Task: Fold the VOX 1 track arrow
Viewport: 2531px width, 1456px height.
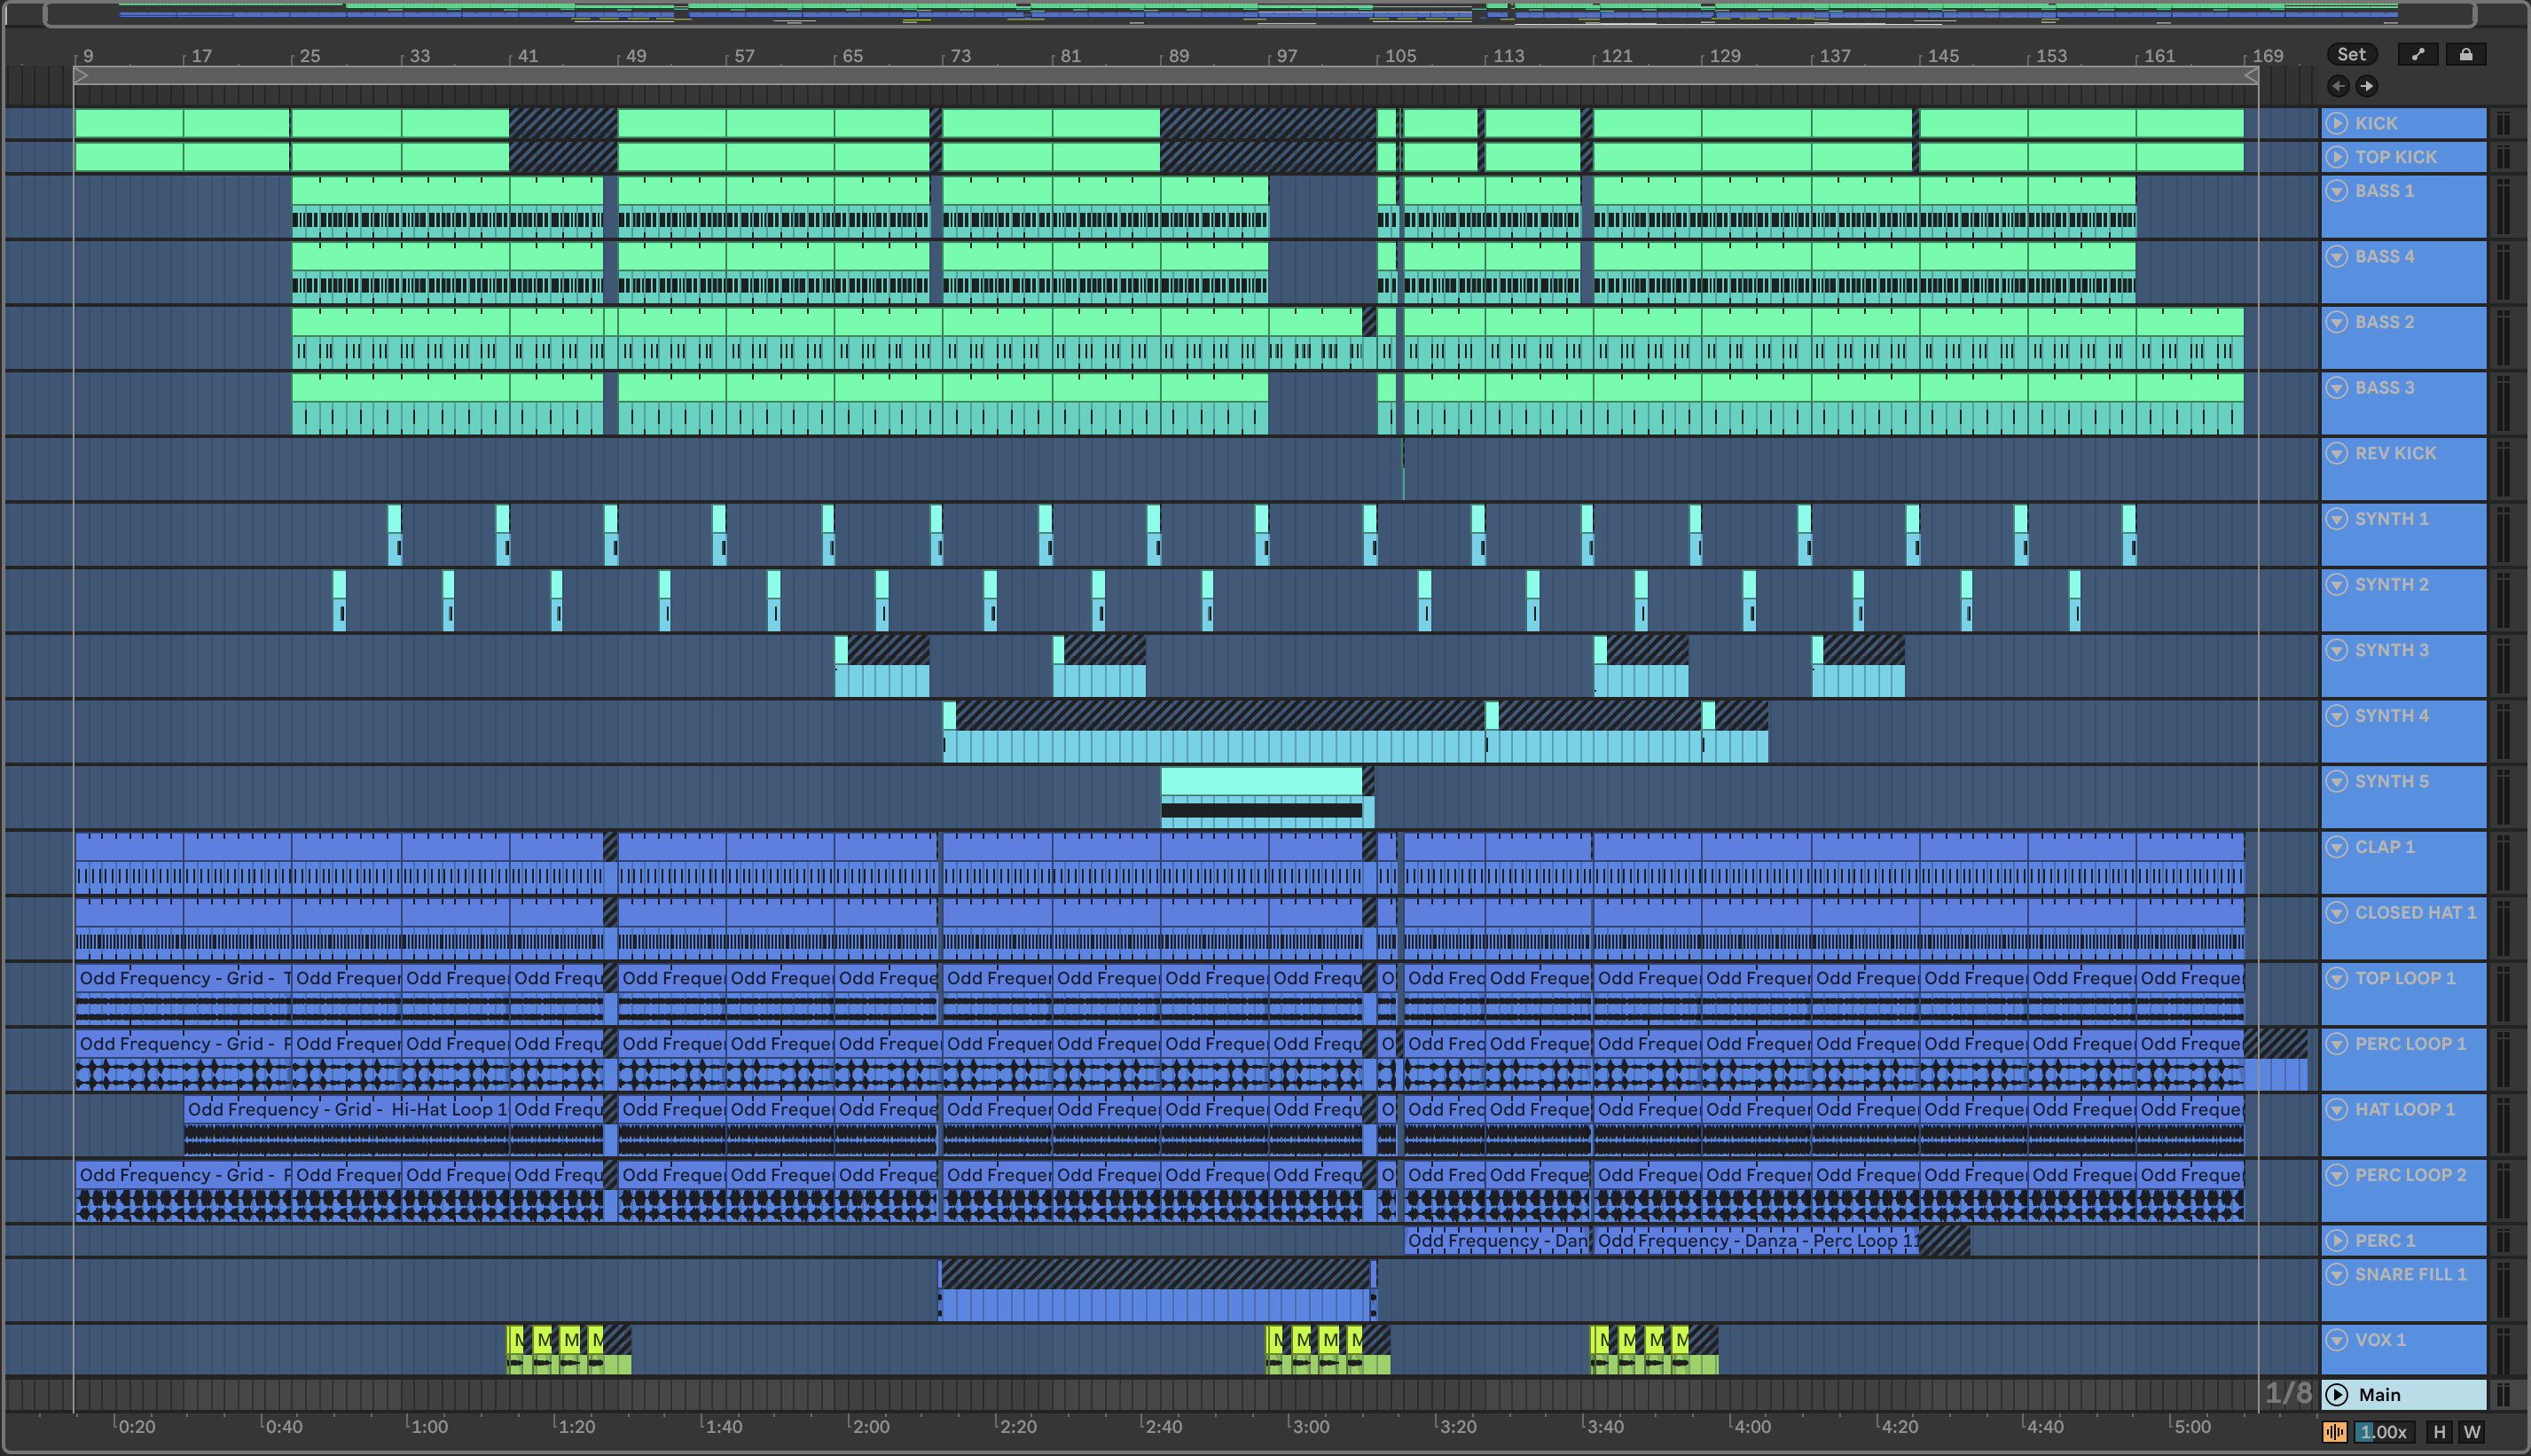Action: coord(2337,1340)
